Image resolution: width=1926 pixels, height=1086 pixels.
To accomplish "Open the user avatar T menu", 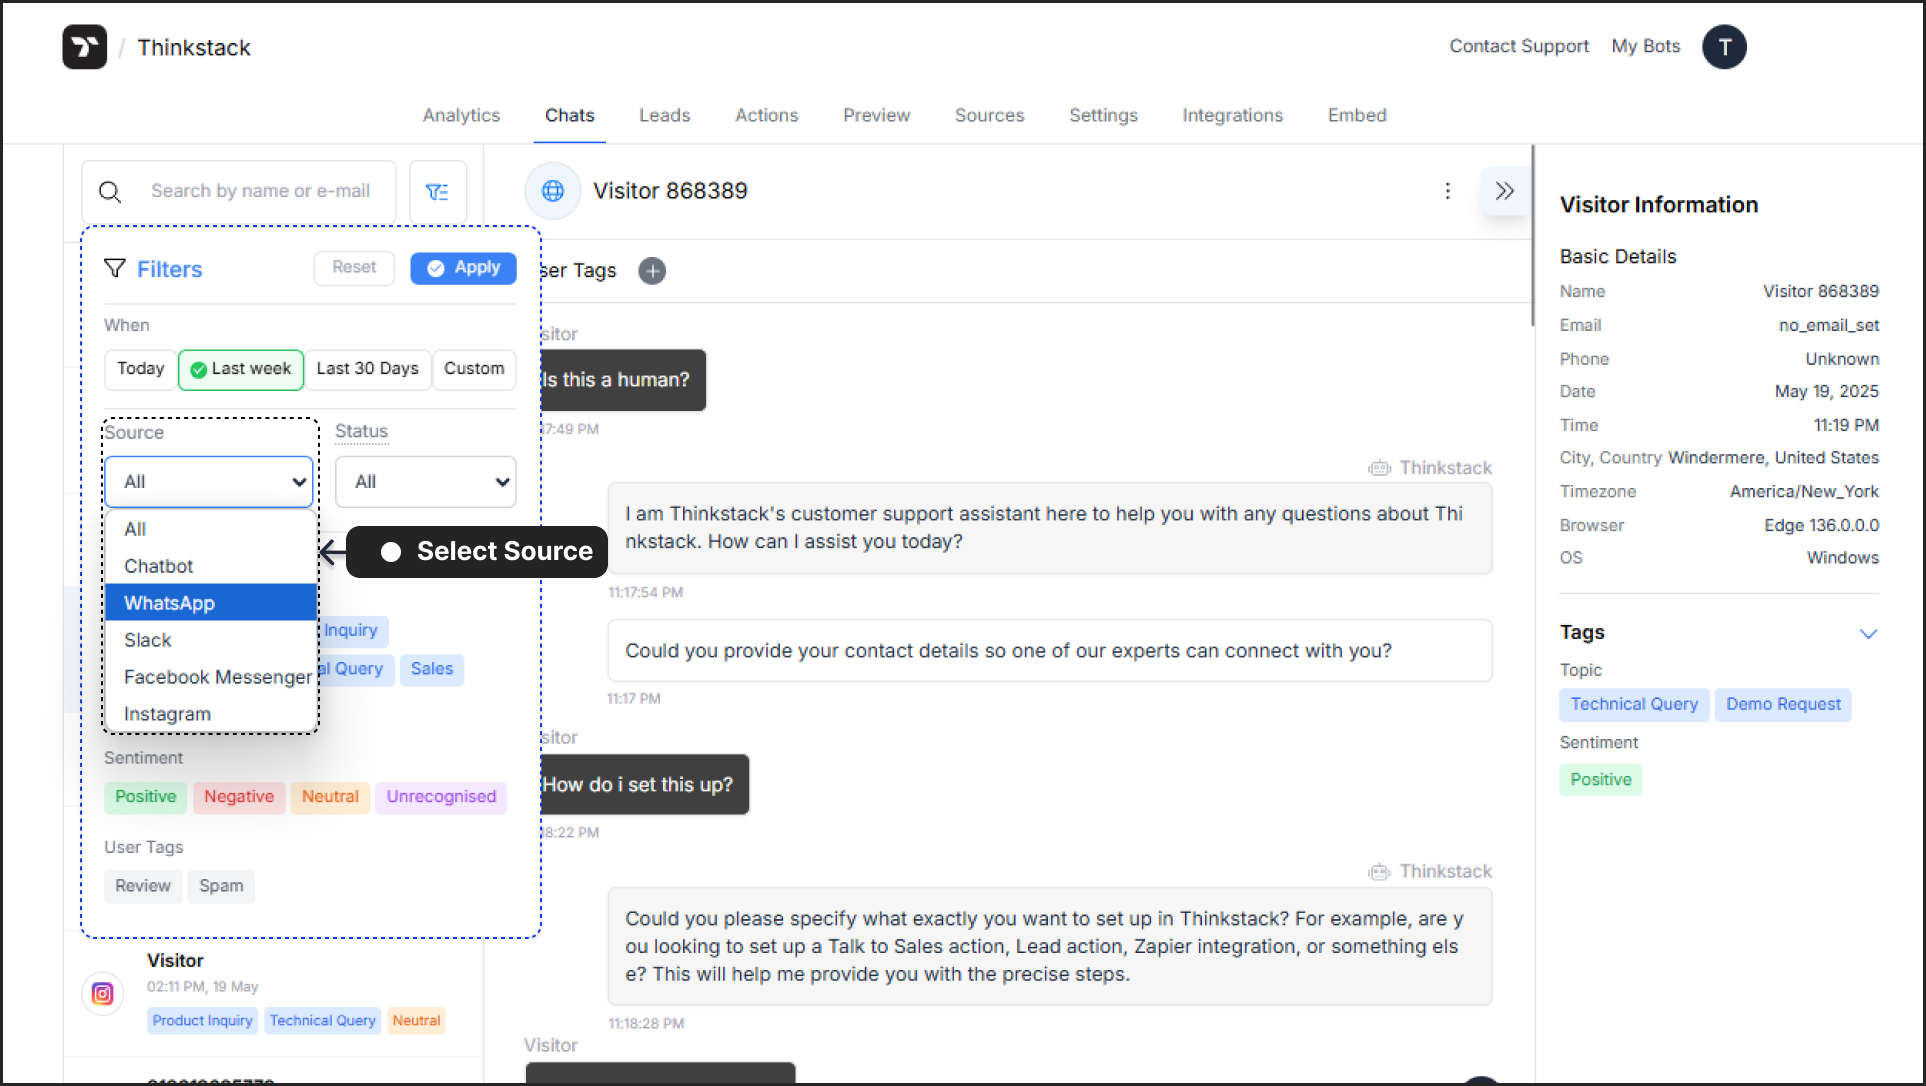I will (x=1724, y=47).
